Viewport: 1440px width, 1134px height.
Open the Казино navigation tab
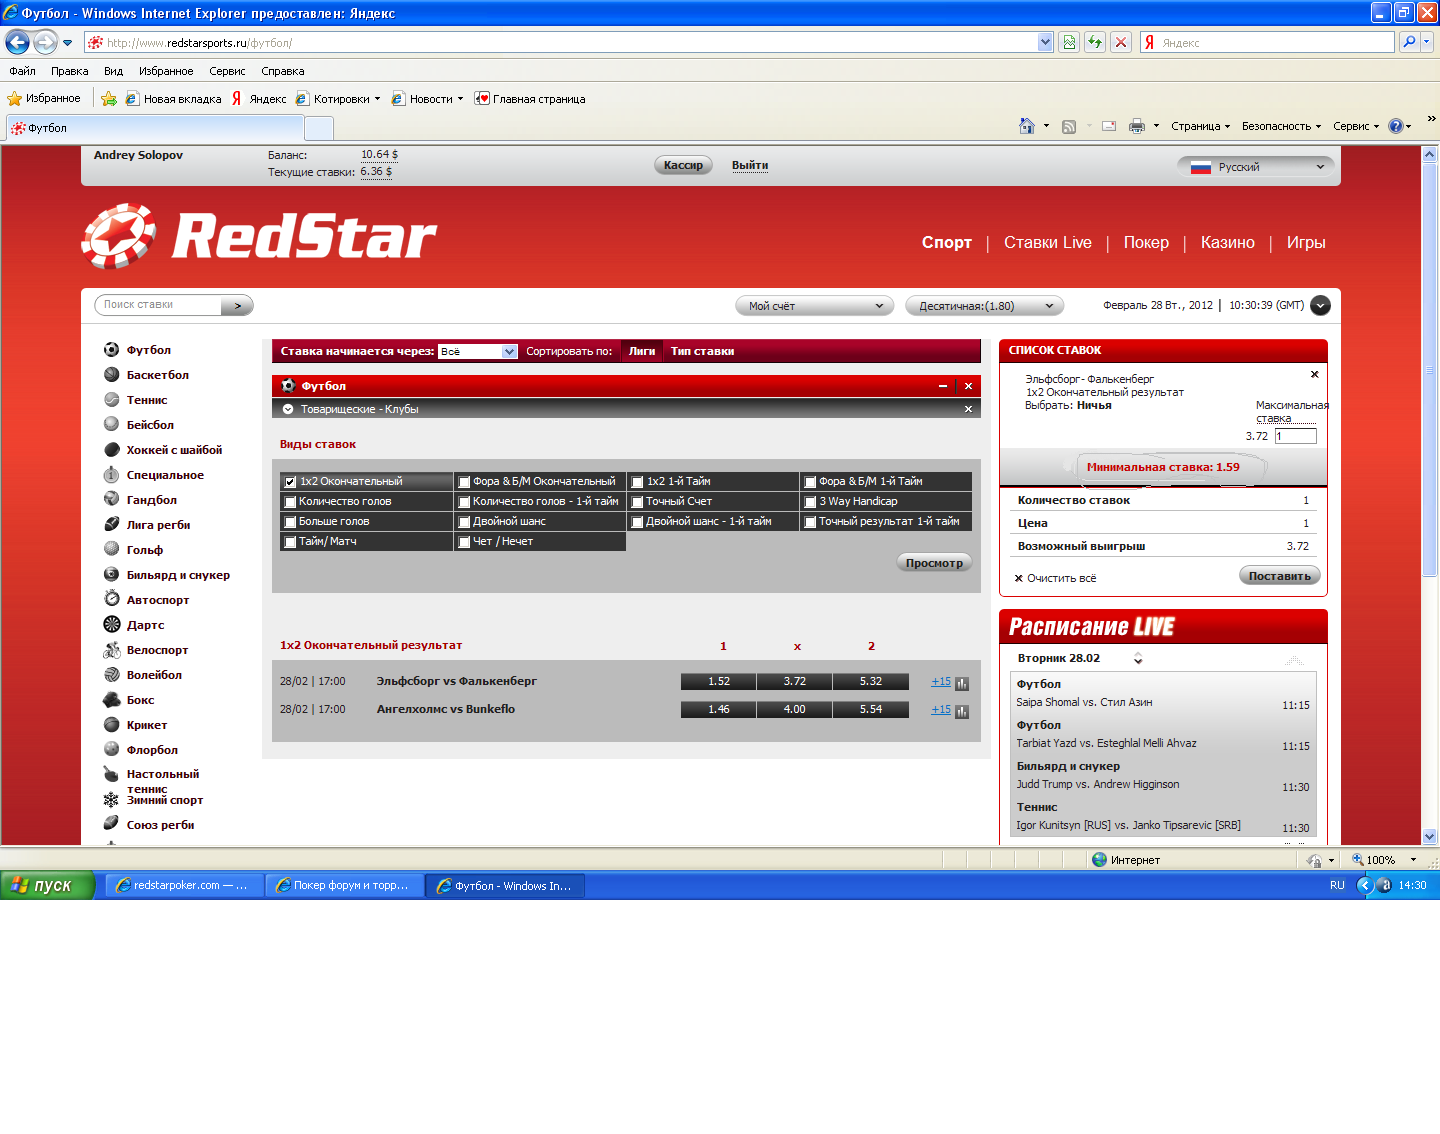tap(1227, 243)
